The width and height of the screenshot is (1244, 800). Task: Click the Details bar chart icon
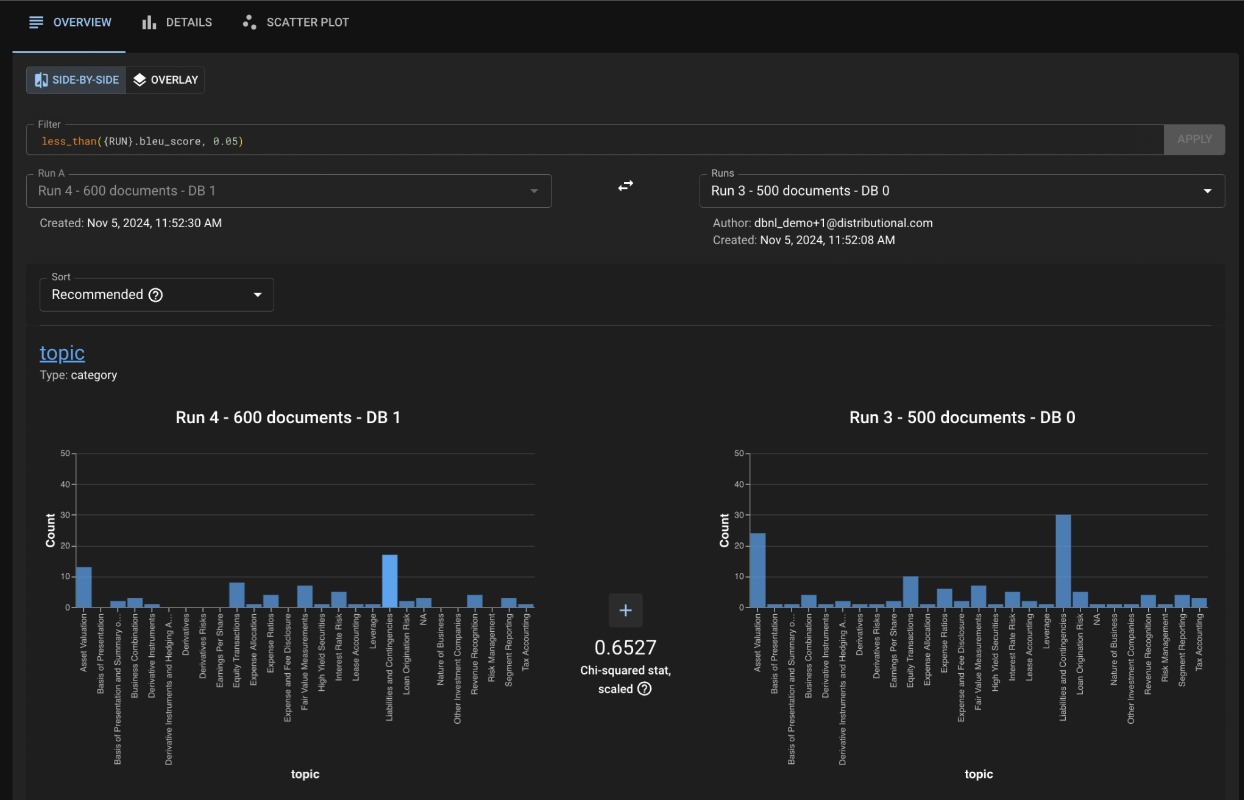[149, 22]
